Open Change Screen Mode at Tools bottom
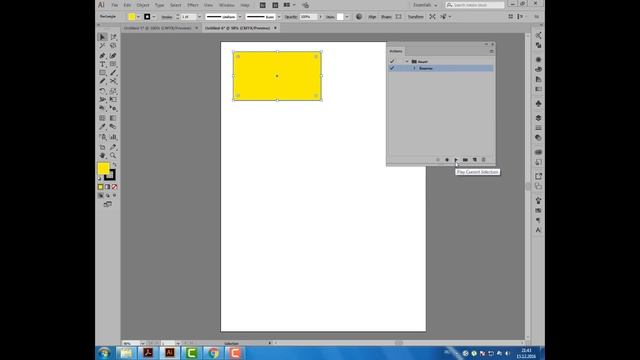This screenshot has width=640, height=360. pos(107,204)
